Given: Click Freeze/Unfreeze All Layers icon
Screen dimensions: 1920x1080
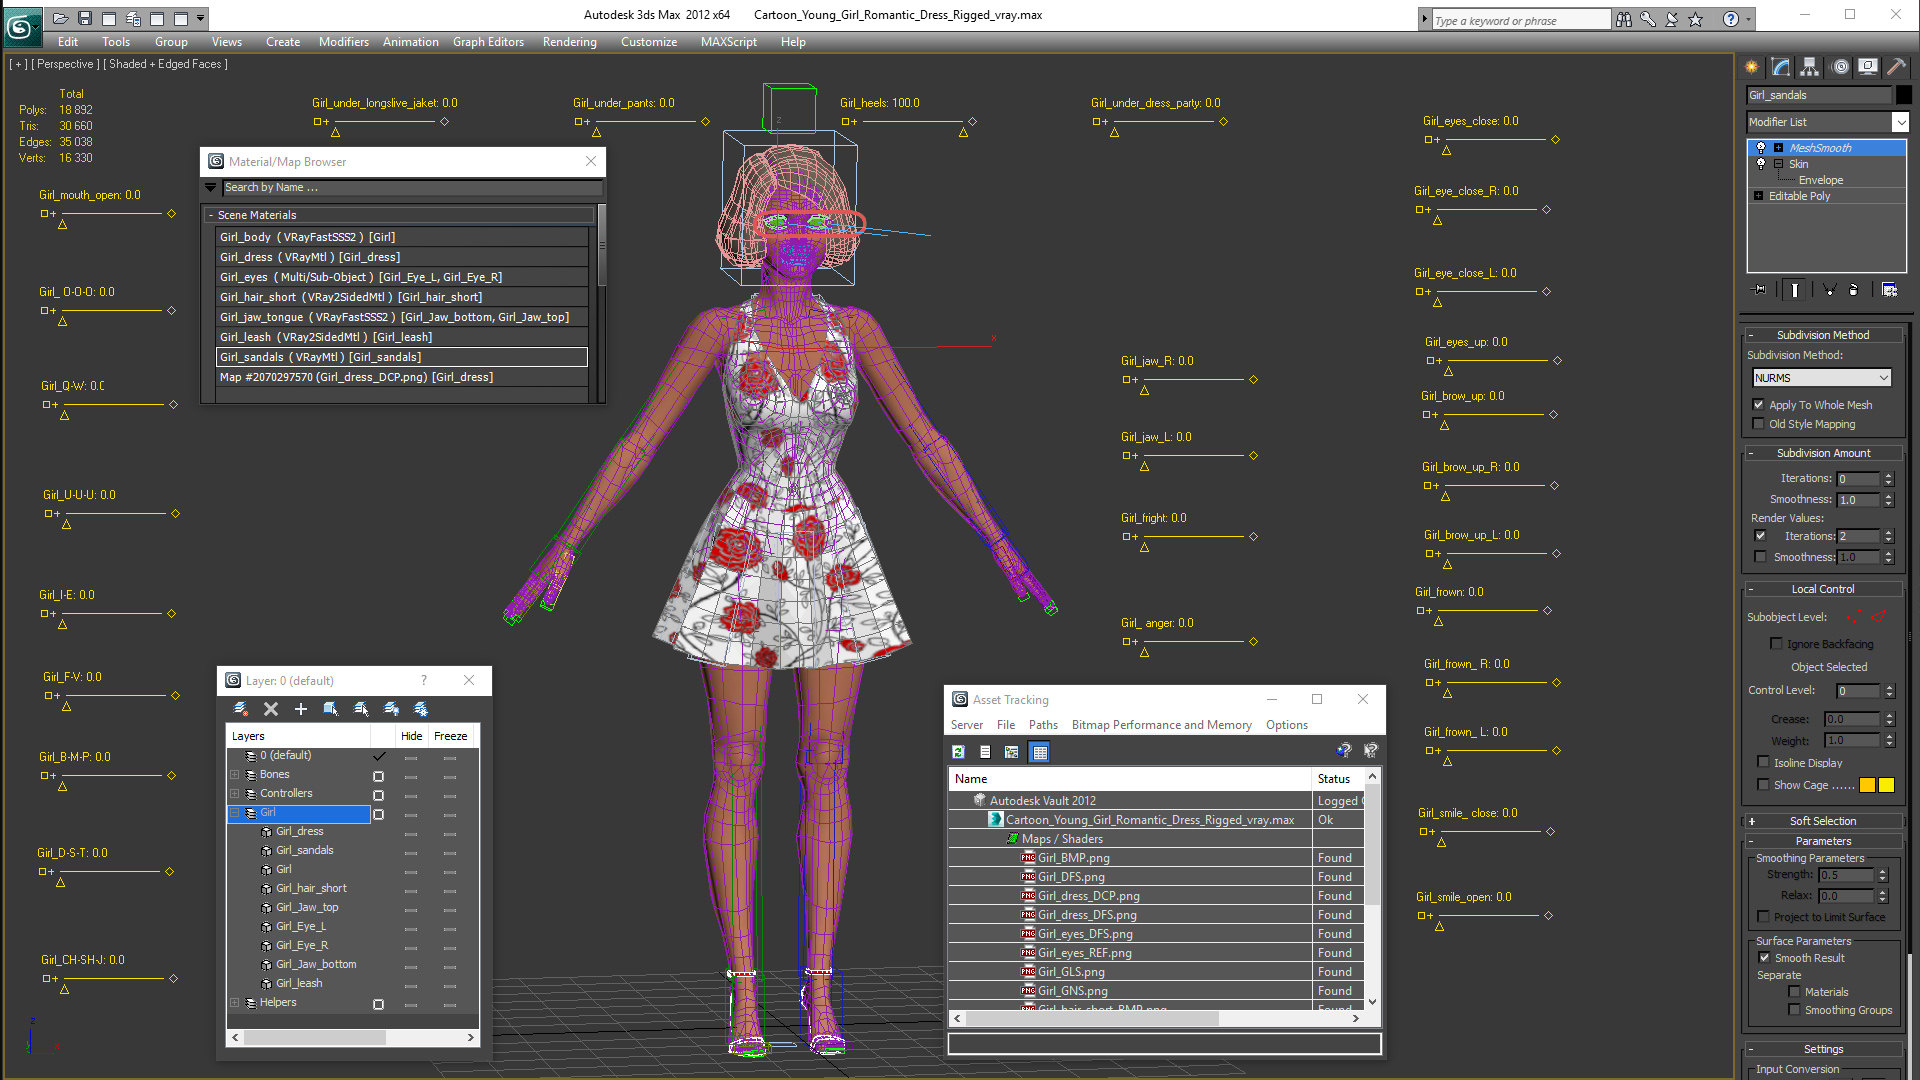Looking at the screenshot, I should click(x=421, y=709).
